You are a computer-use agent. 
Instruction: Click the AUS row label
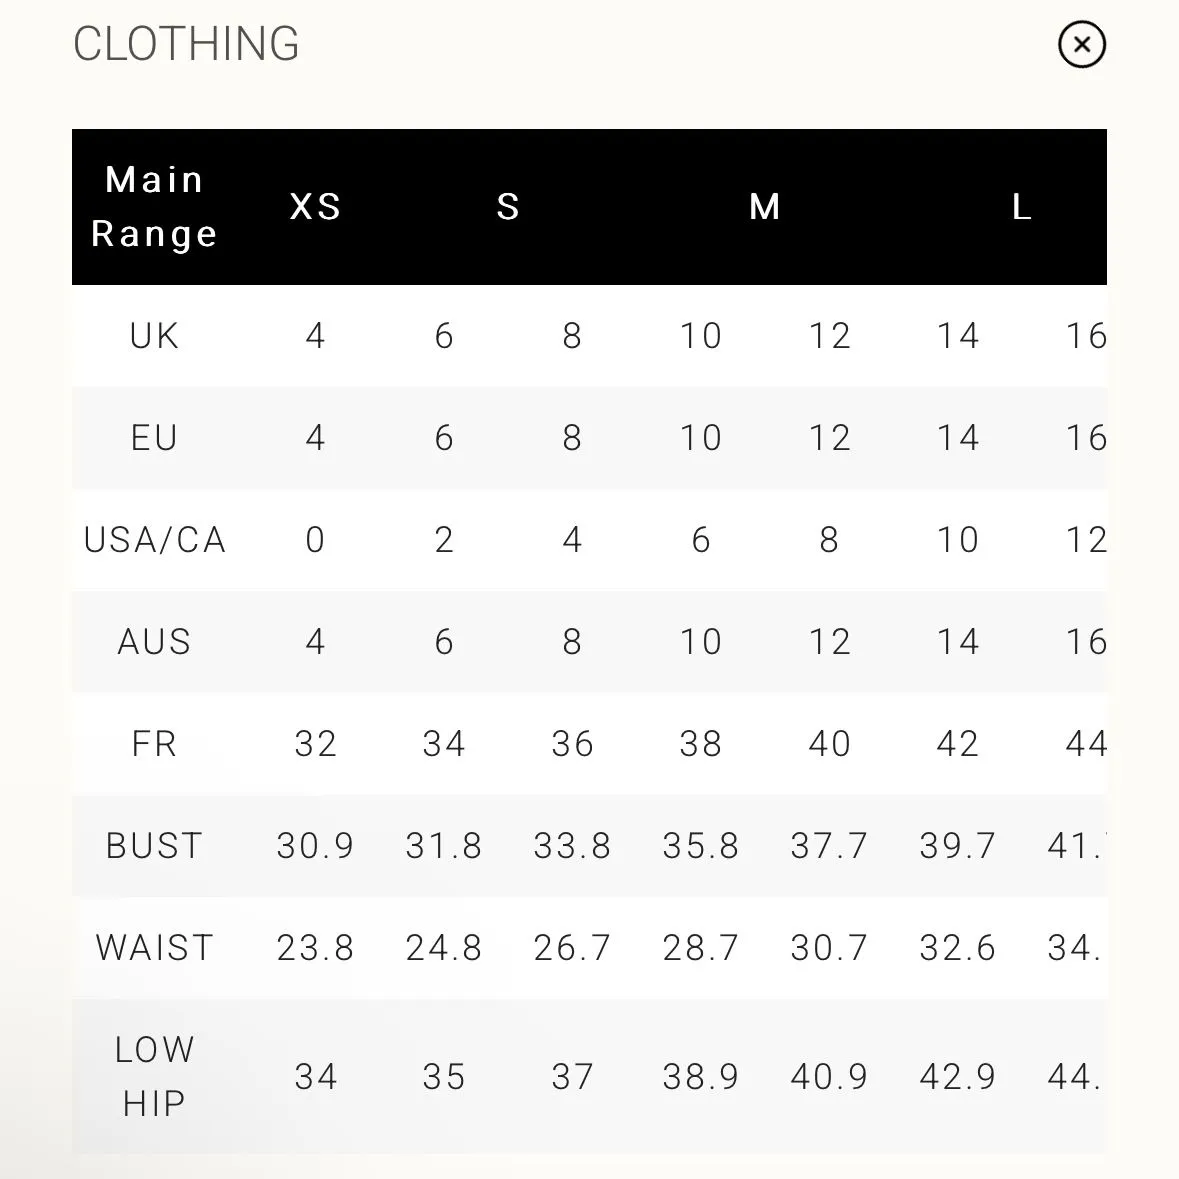coord(154,641)
